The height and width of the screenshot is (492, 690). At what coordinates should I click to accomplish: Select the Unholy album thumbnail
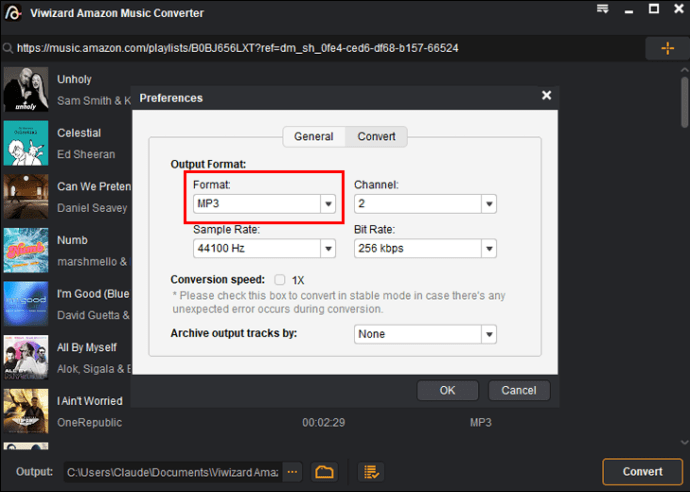click(x=26, y=89)
